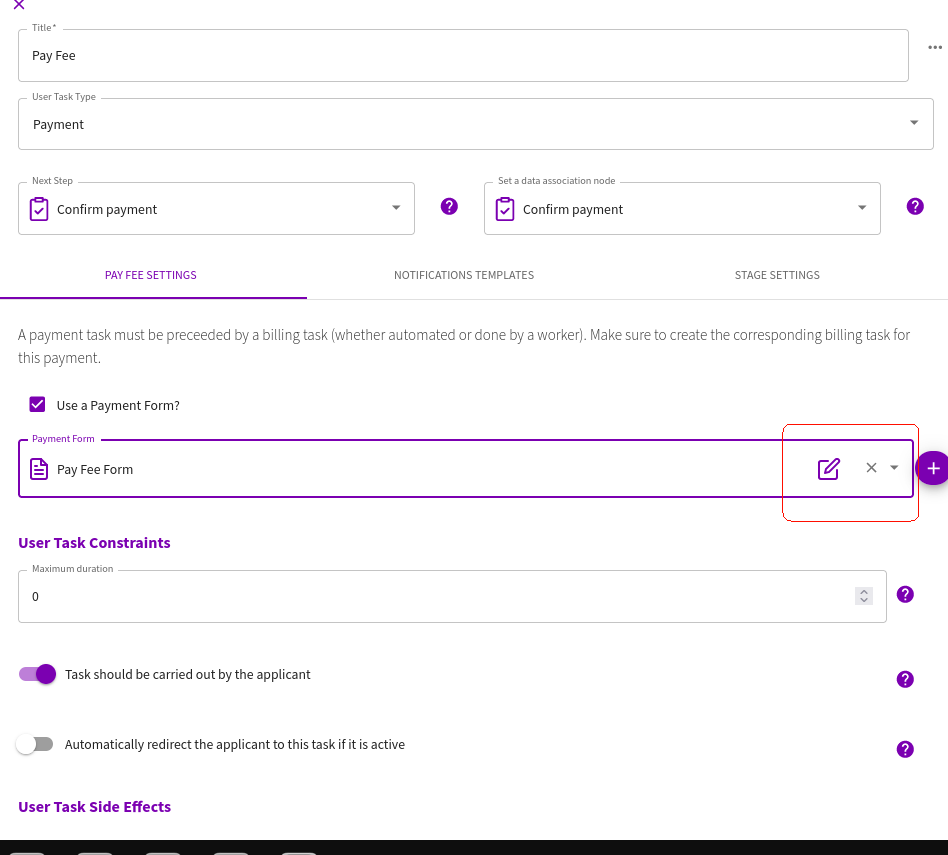Enable automatic redirect of the applicant toggle
This screenshot has height=855, width=948.
(35, 744)
